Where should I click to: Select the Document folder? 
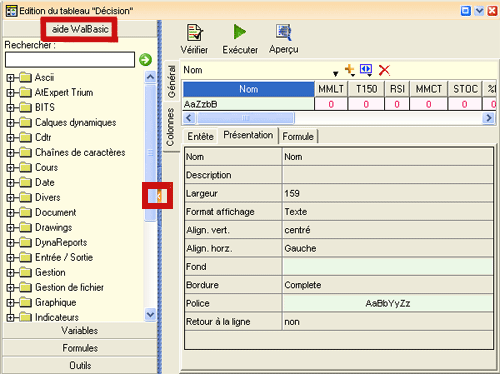(x=56, y=212)
